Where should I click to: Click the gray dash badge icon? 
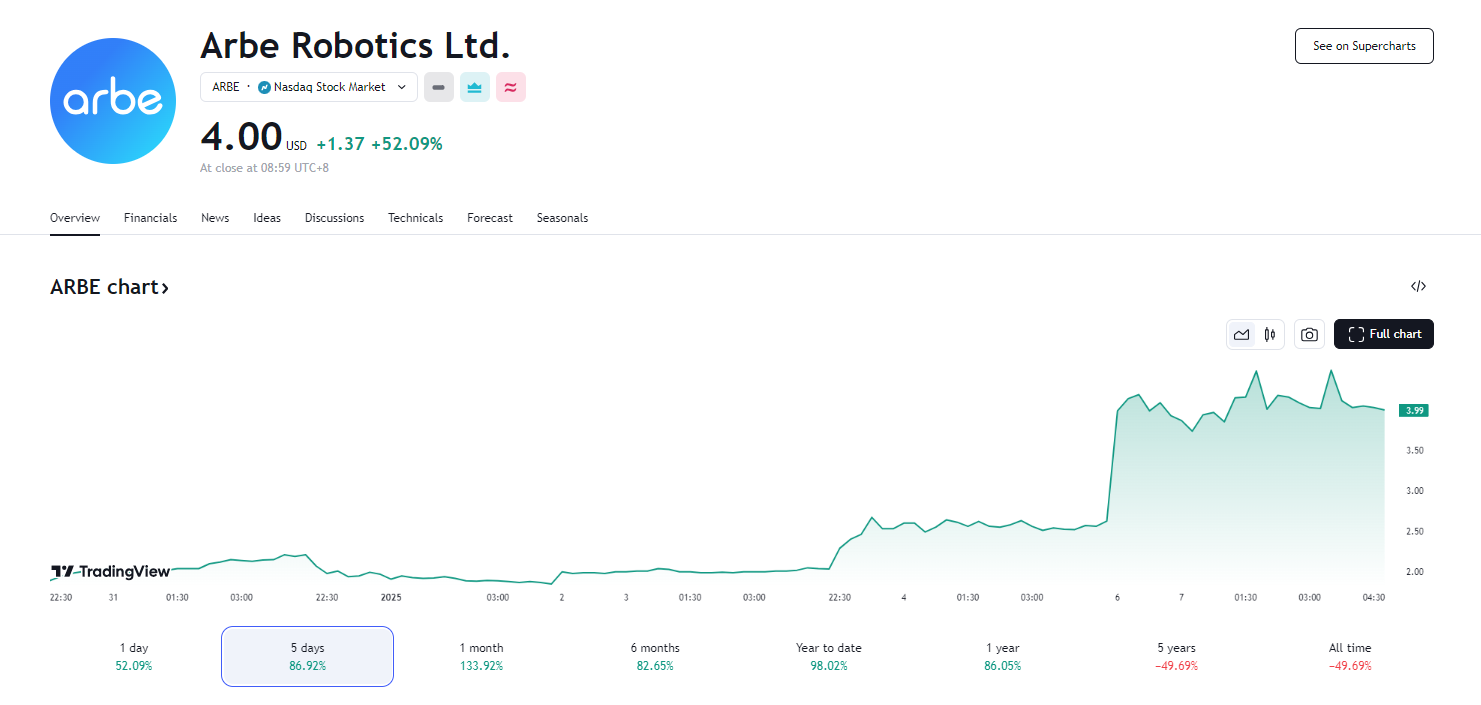tap(439, 87)
